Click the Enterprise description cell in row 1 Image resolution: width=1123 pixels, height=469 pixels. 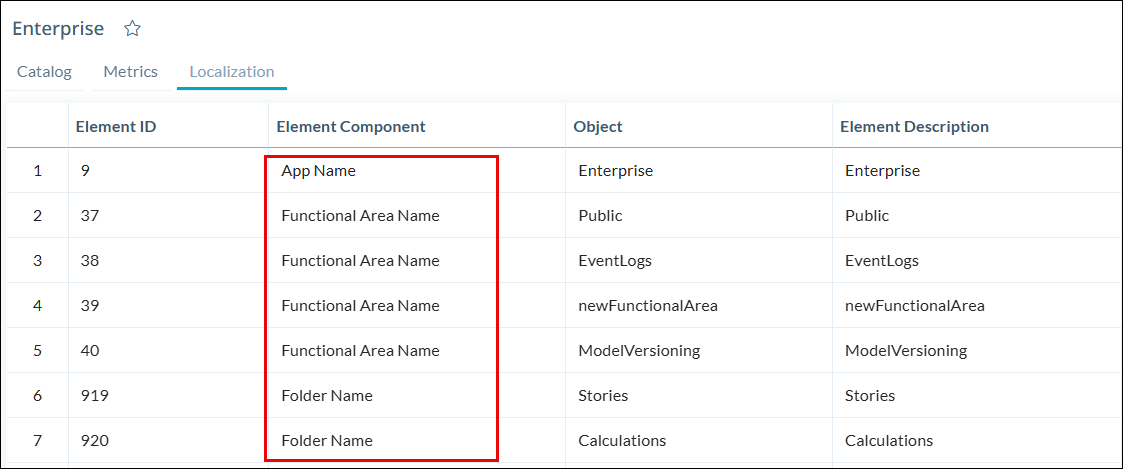click(882, 171)
